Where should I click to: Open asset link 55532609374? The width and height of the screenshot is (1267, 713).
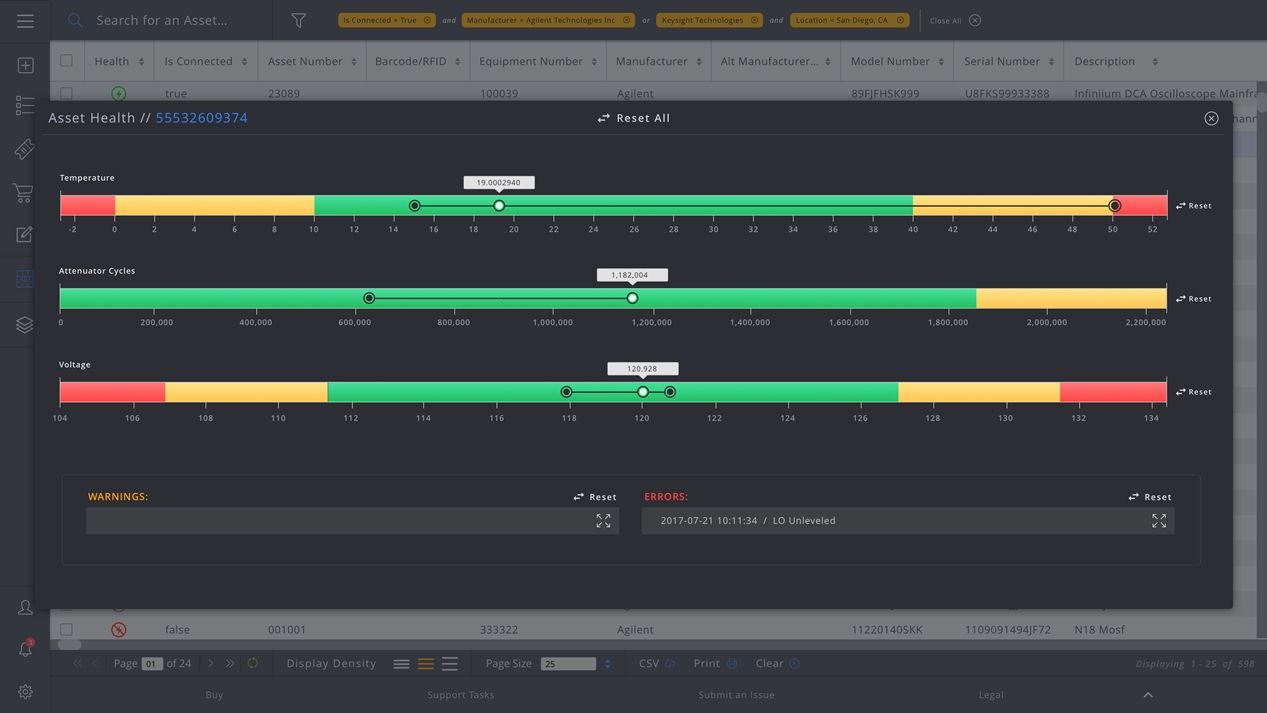tap(201, 118)
